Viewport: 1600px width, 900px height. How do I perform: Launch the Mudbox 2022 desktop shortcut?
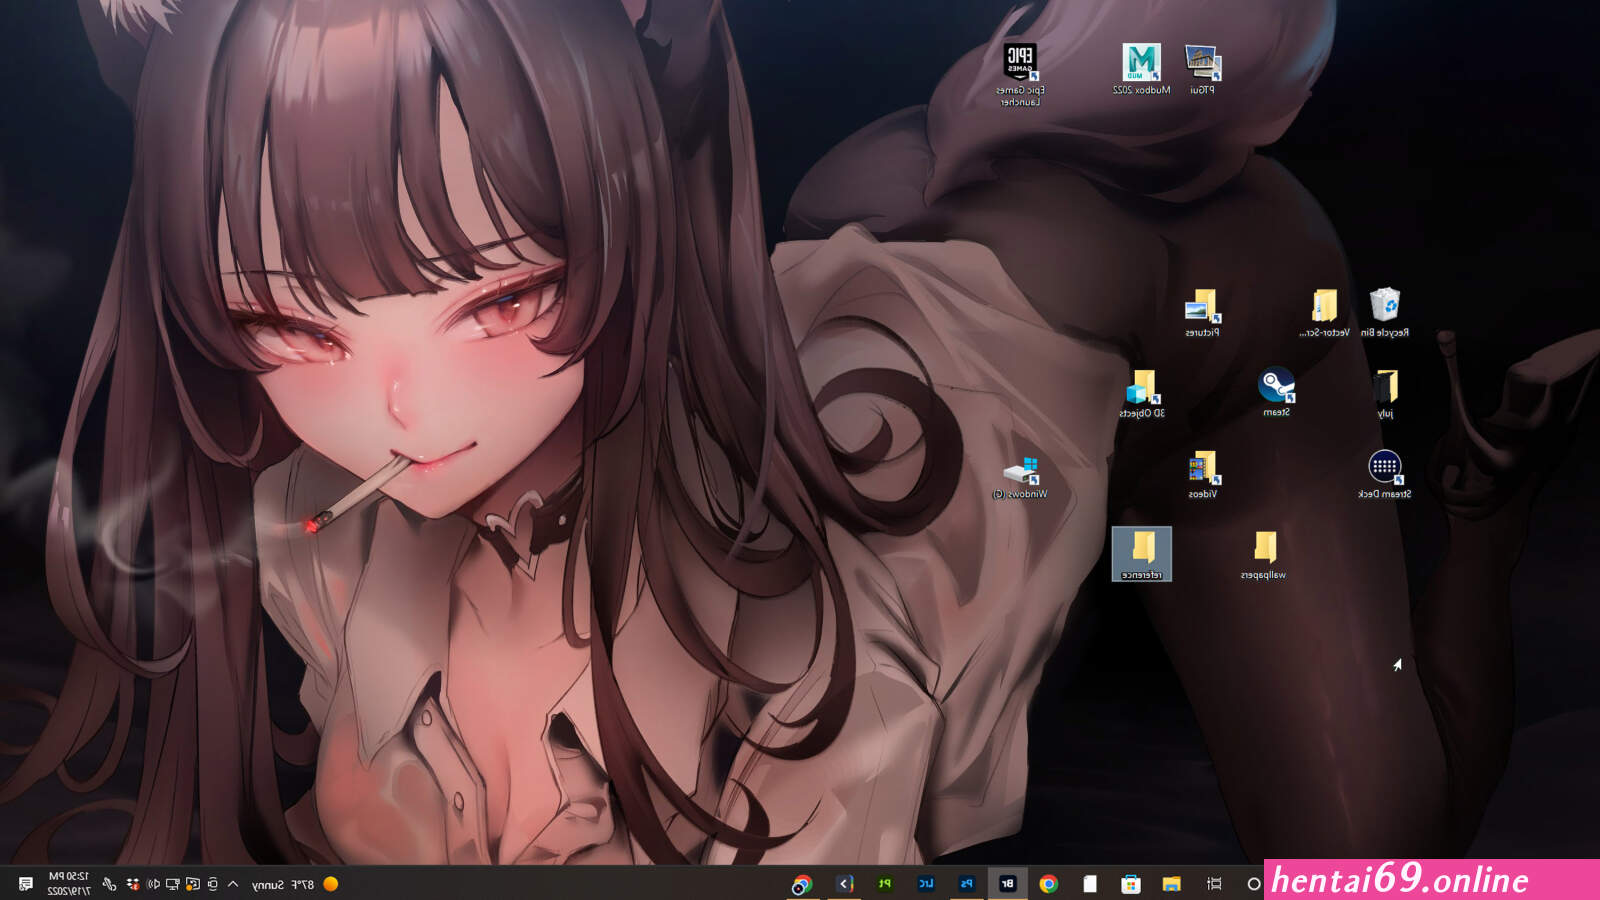tap(1141, 69)
